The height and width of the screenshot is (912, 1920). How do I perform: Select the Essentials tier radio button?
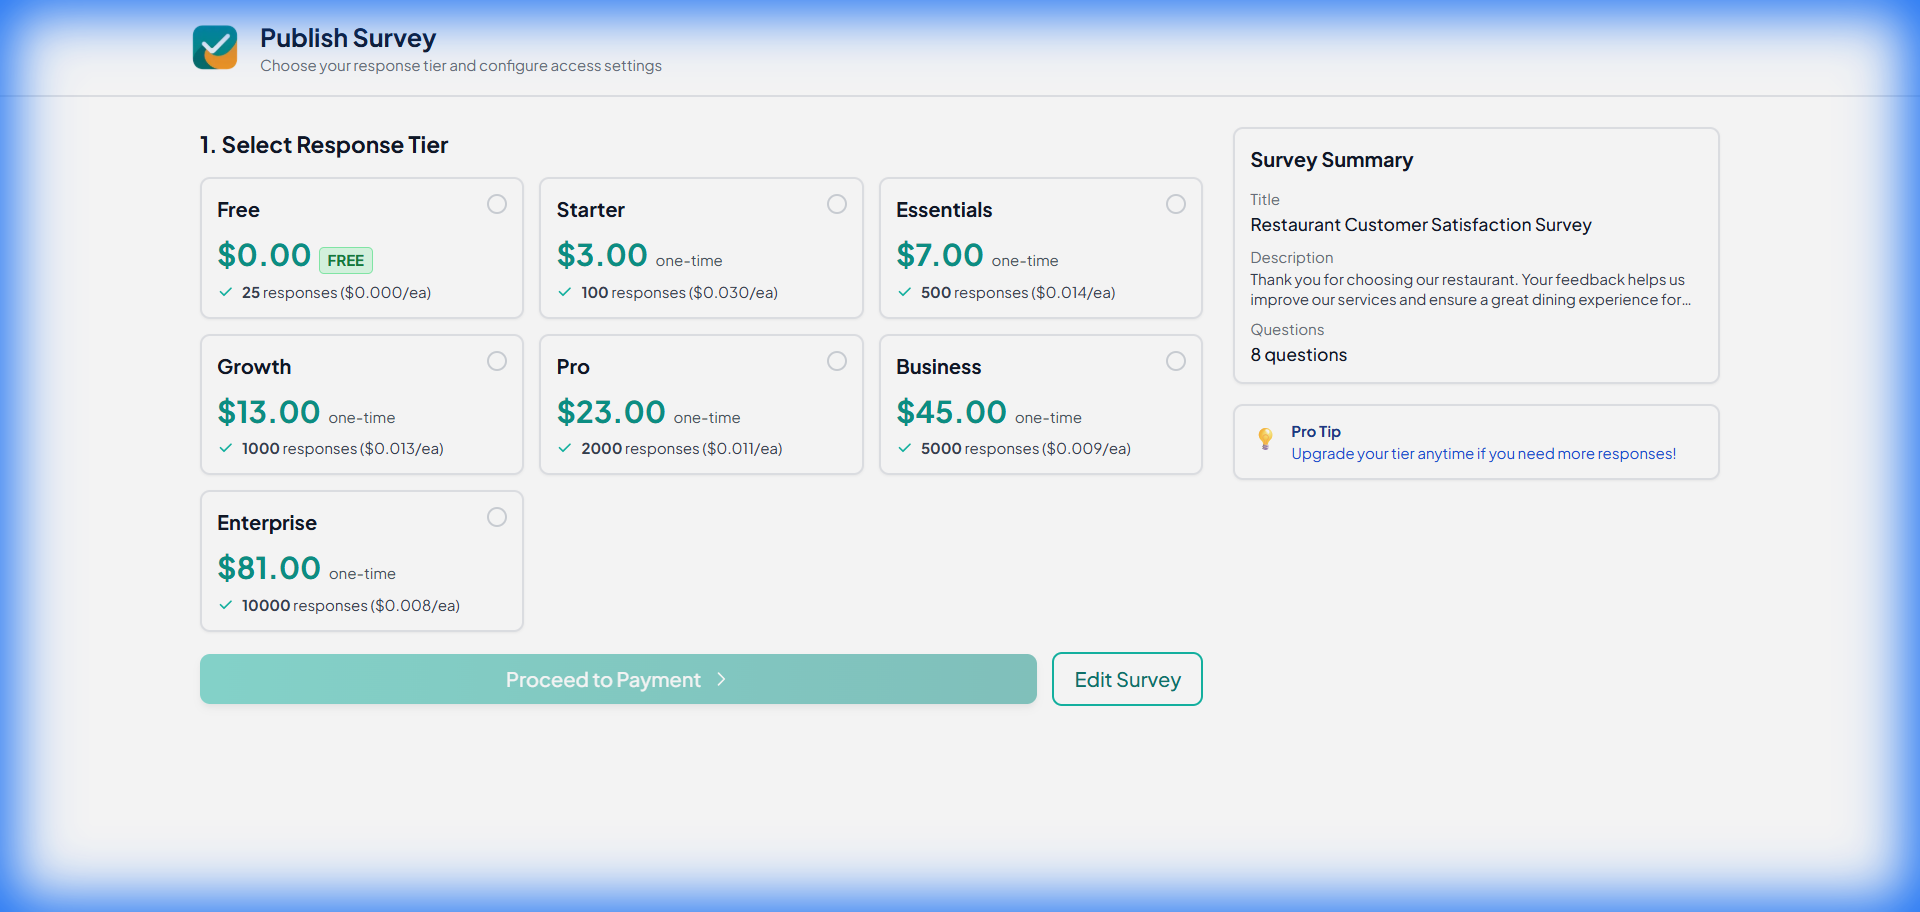click(1176, 204)
